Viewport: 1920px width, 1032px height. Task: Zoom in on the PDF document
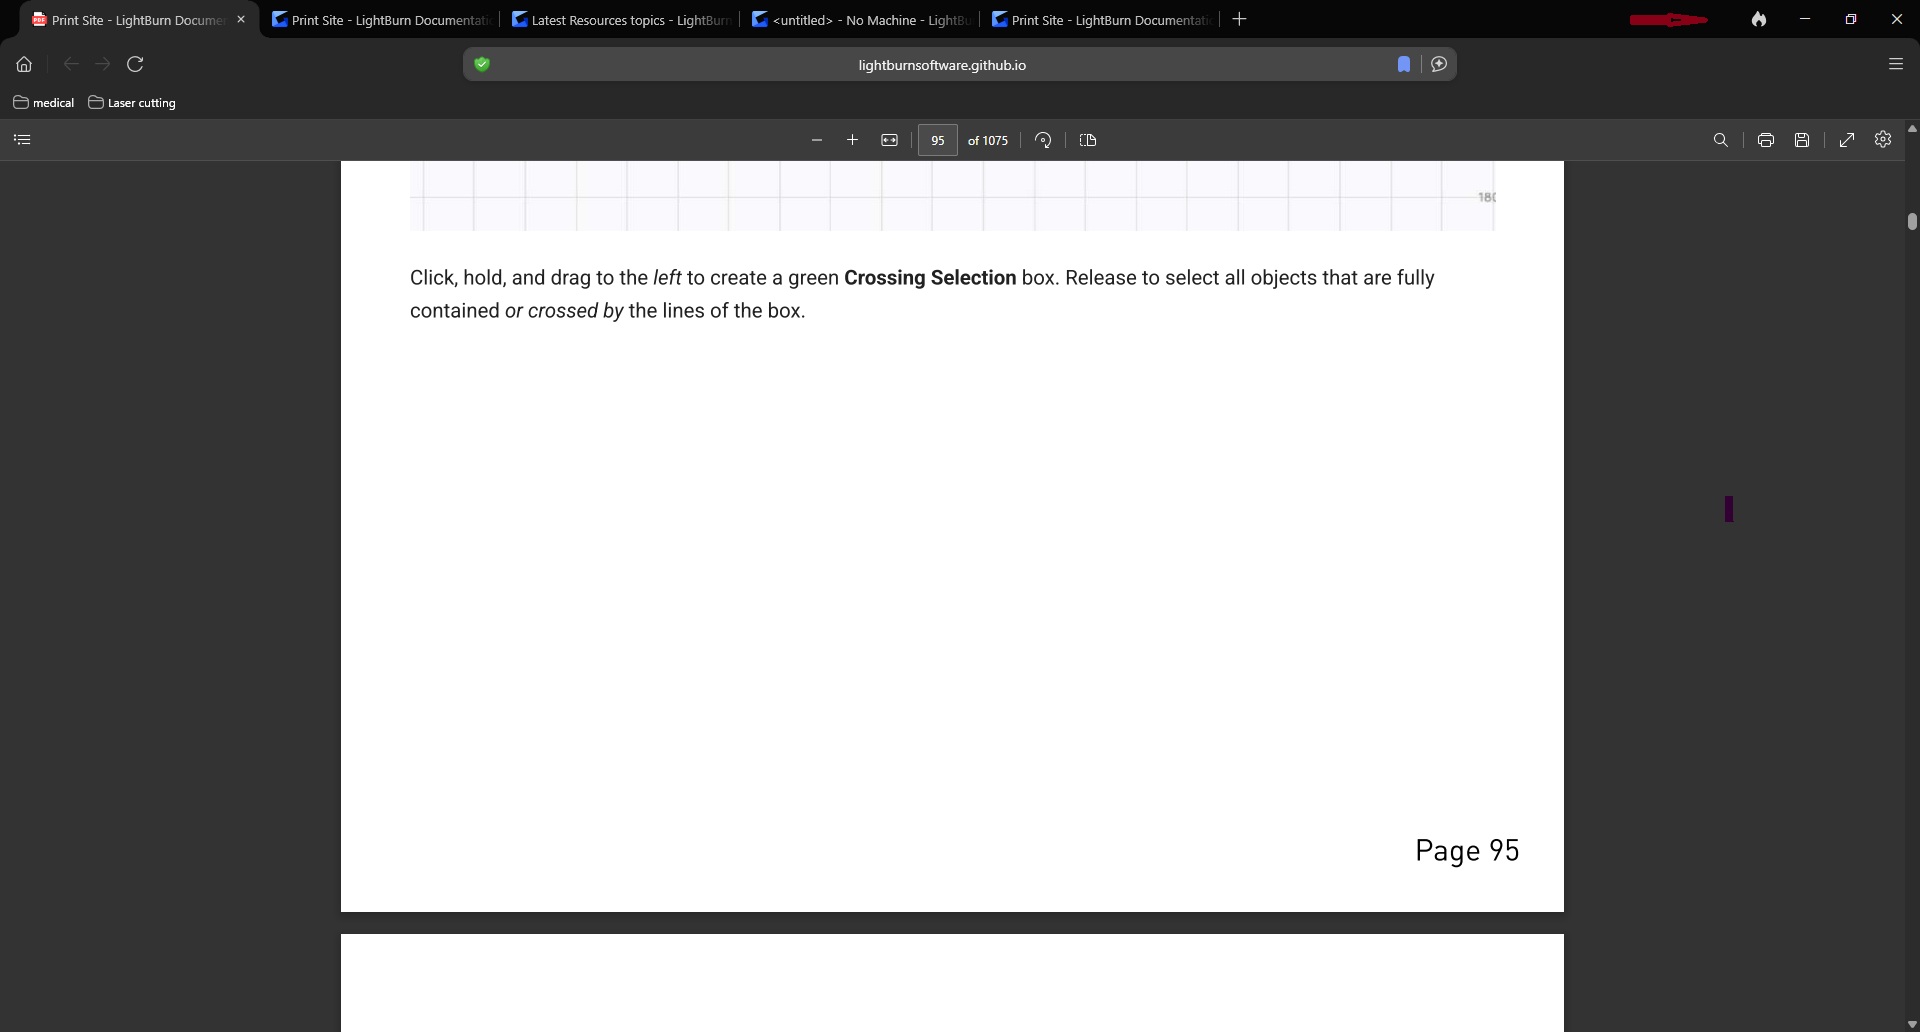coord(852,140)
